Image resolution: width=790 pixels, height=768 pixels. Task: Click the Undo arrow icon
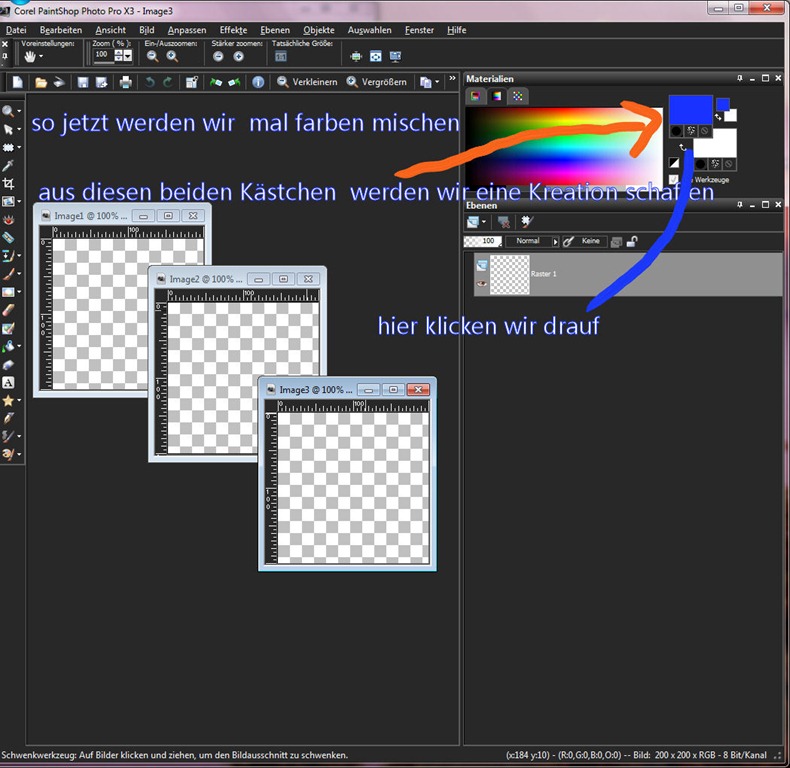pos(150,82)
